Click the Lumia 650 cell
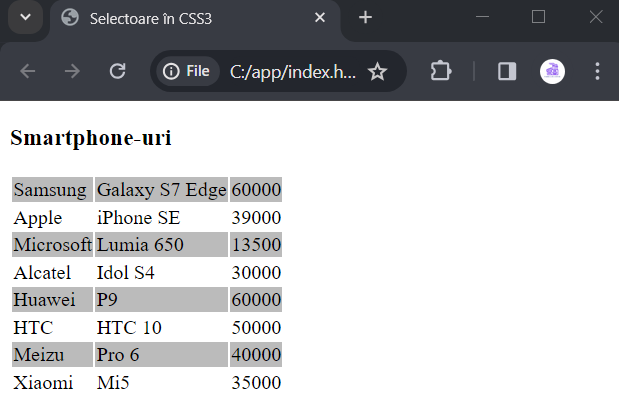Screen dimensions: 619x403 tap(161, 244)
